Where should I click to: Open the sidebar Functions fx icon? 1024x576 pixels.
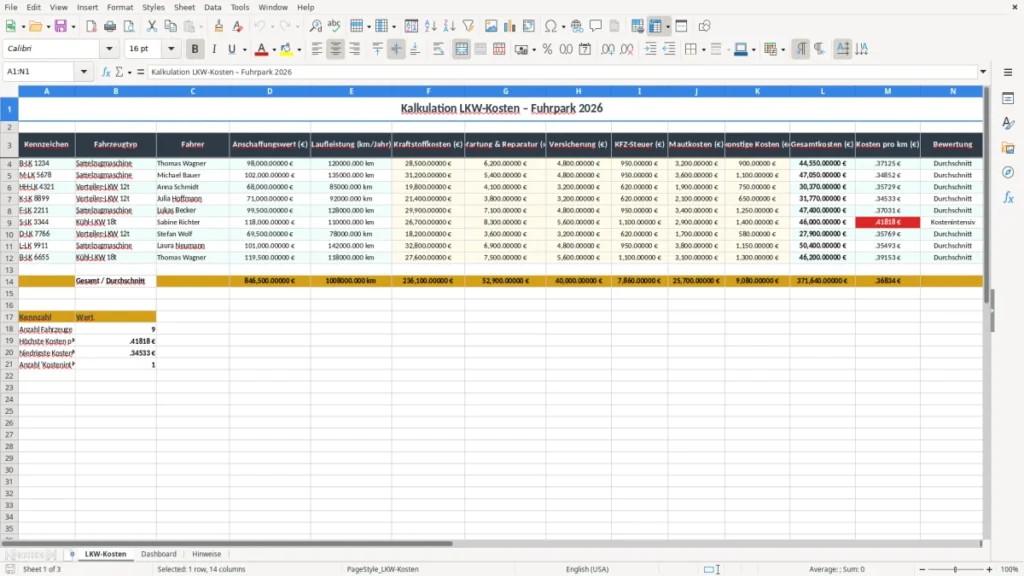pos(1008,197)
